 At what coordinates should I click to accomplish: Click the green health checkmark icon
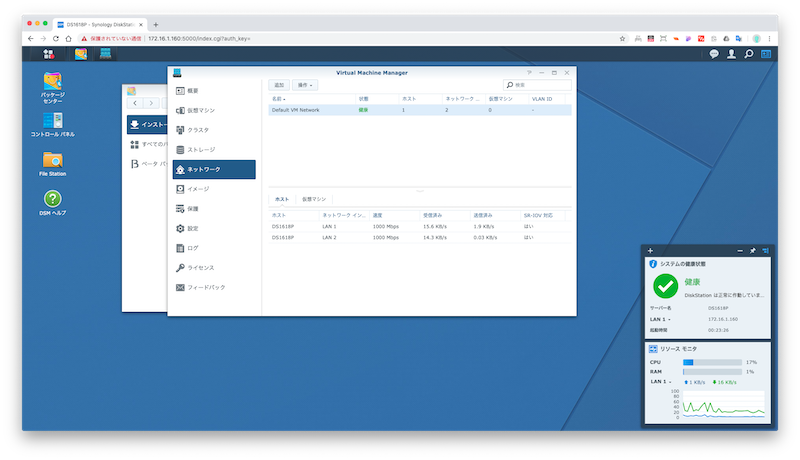(665, 286)
